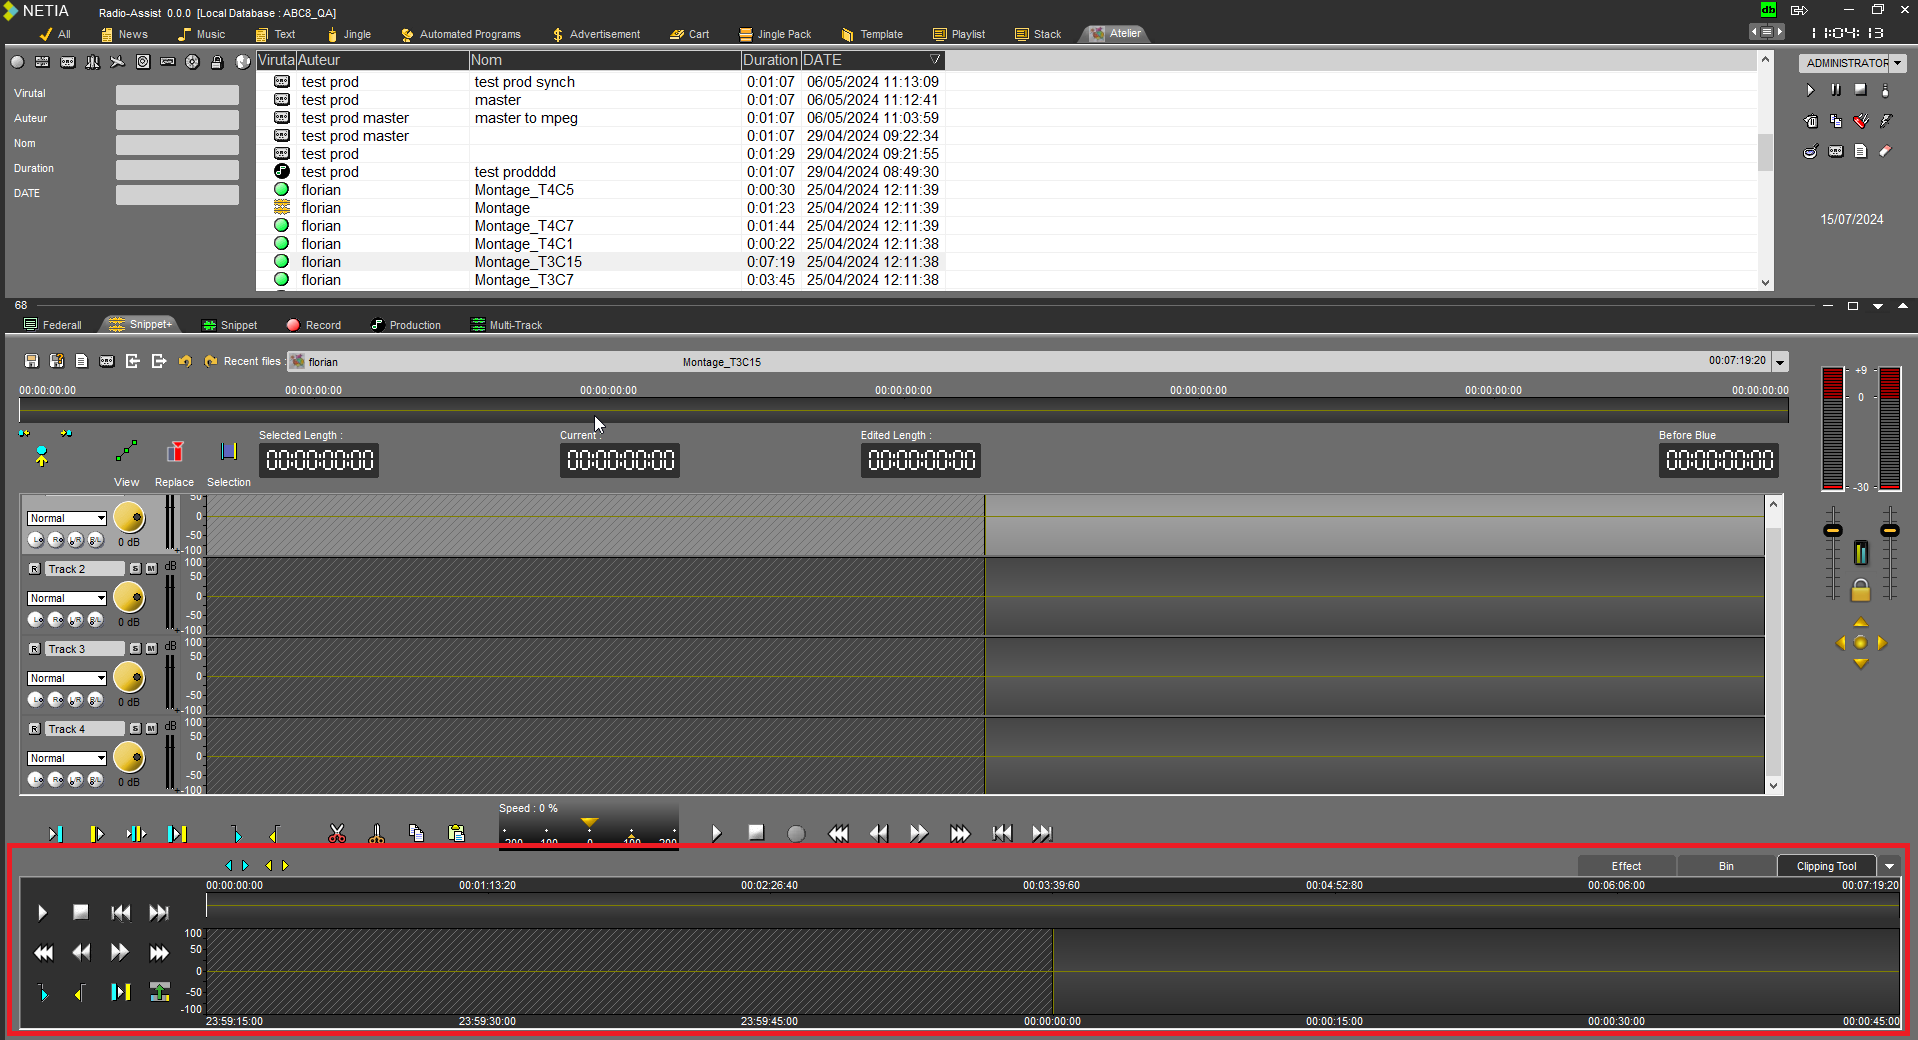Click the Effect button

click(x=1626, y=867)
